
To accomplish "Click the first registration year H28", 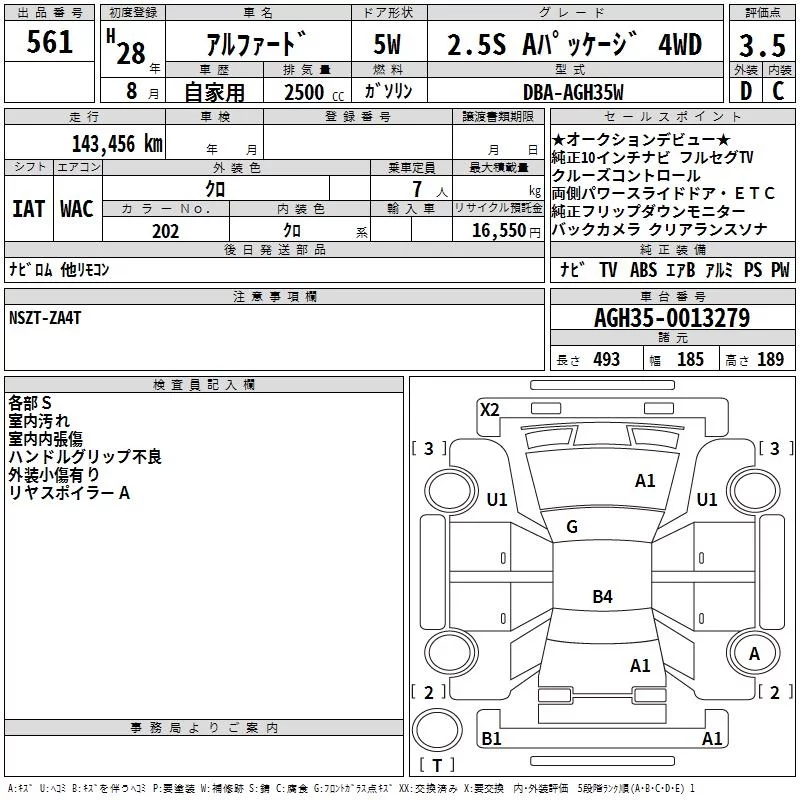I will [126, 47].
